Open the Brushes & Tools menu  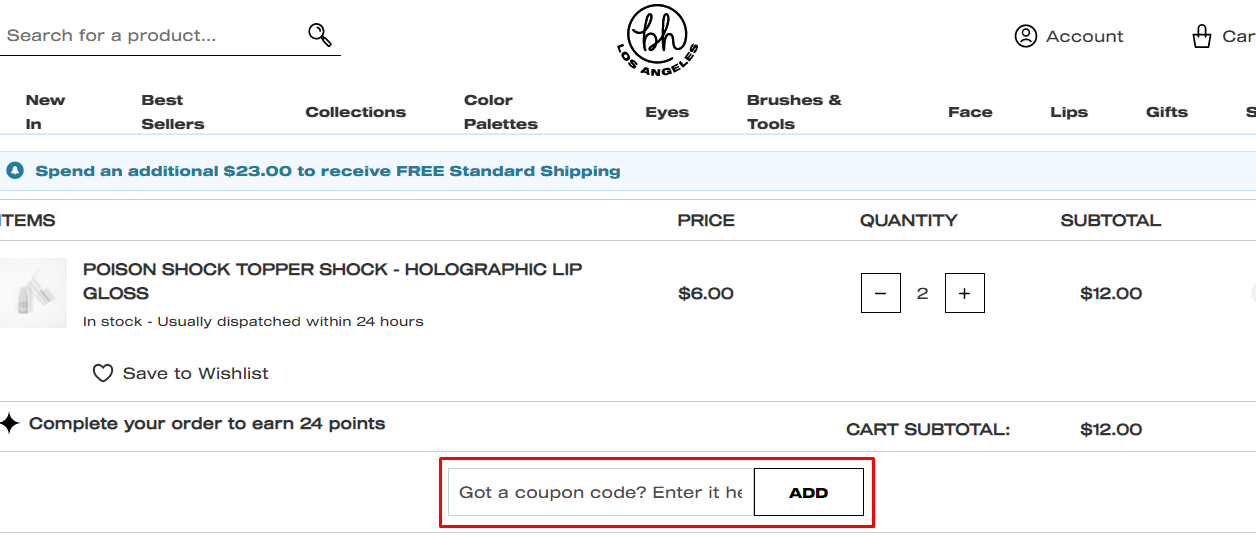tap(794, 112)
